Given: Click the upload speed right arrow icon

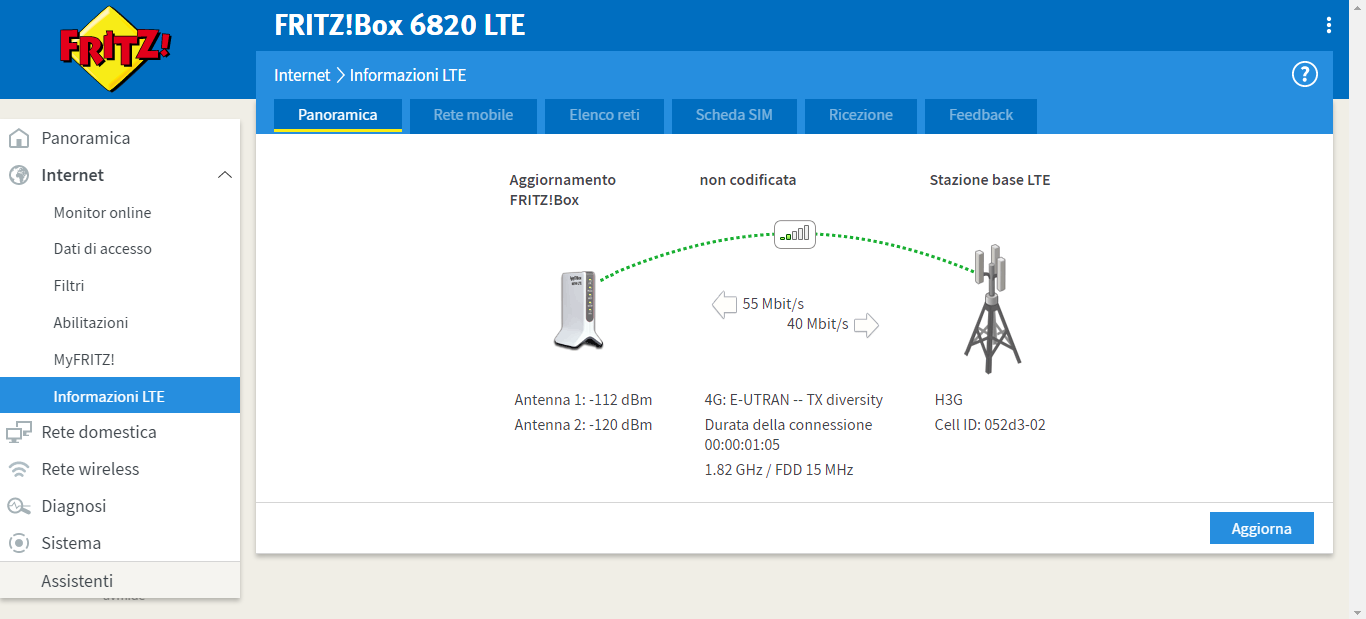Looking at the screenshot, I should pos(866,325).
